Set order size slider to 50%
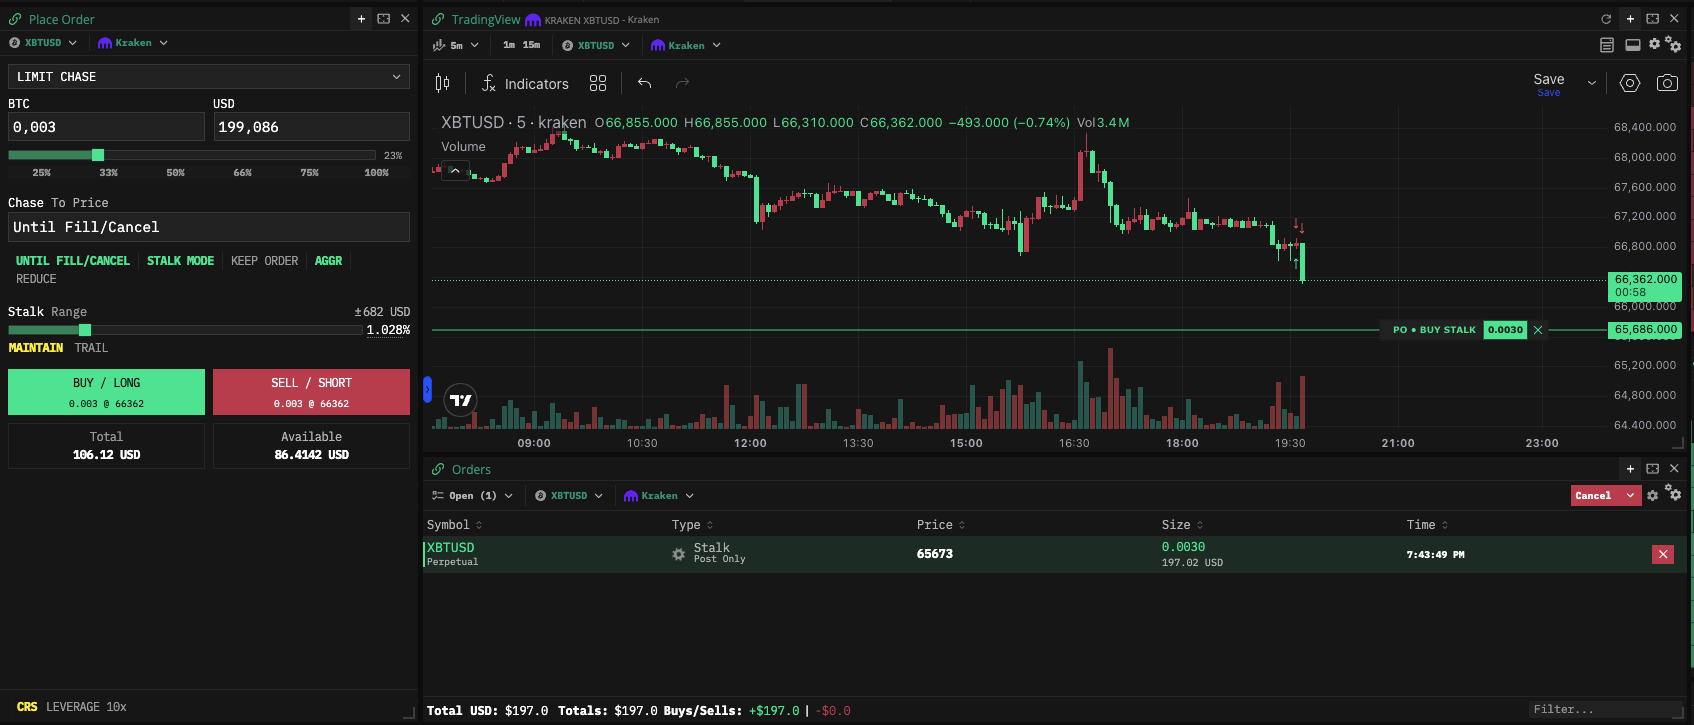 pyautogui.click(x=176, y=155)
